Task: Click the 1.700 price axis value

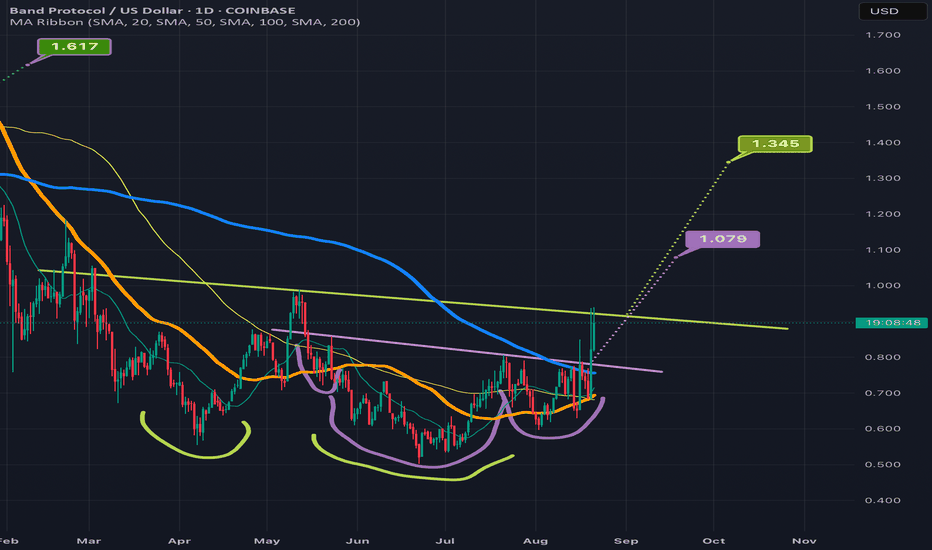Action: point(883,35)
